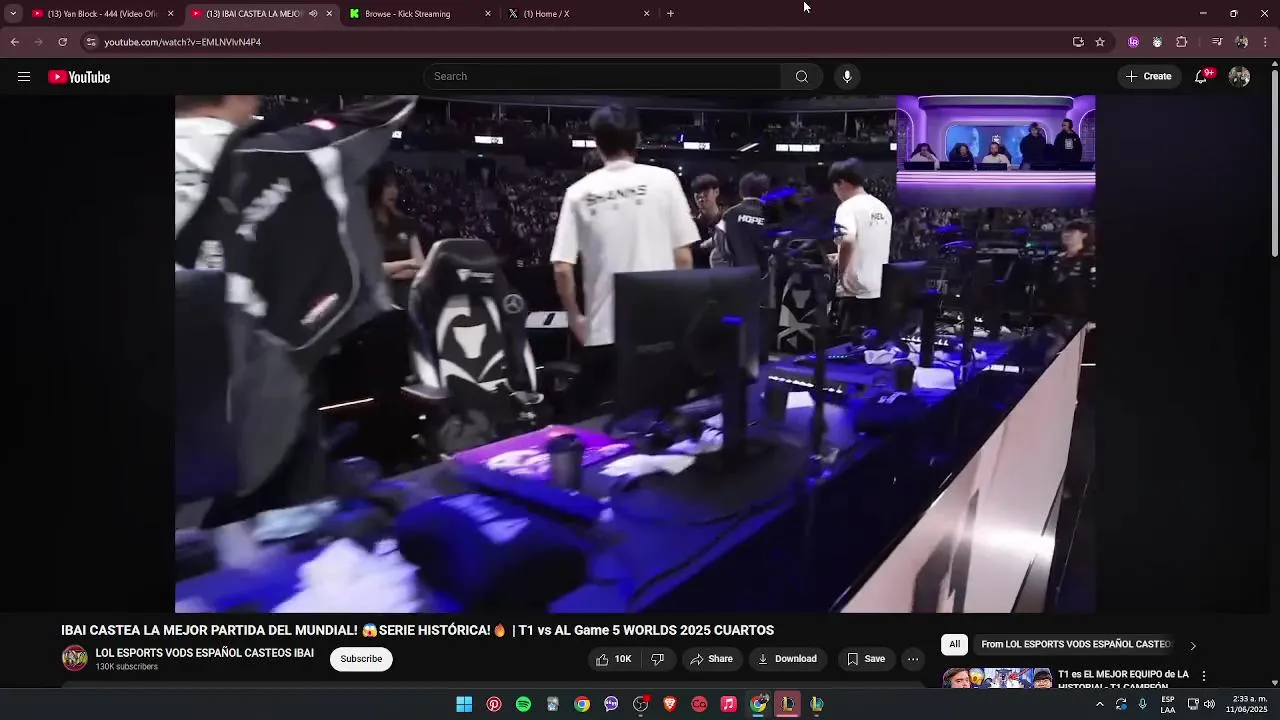1280x720 pixels.
Task: Close the Home / X tab
Action: pyautogui.click(x=646, y=14)
